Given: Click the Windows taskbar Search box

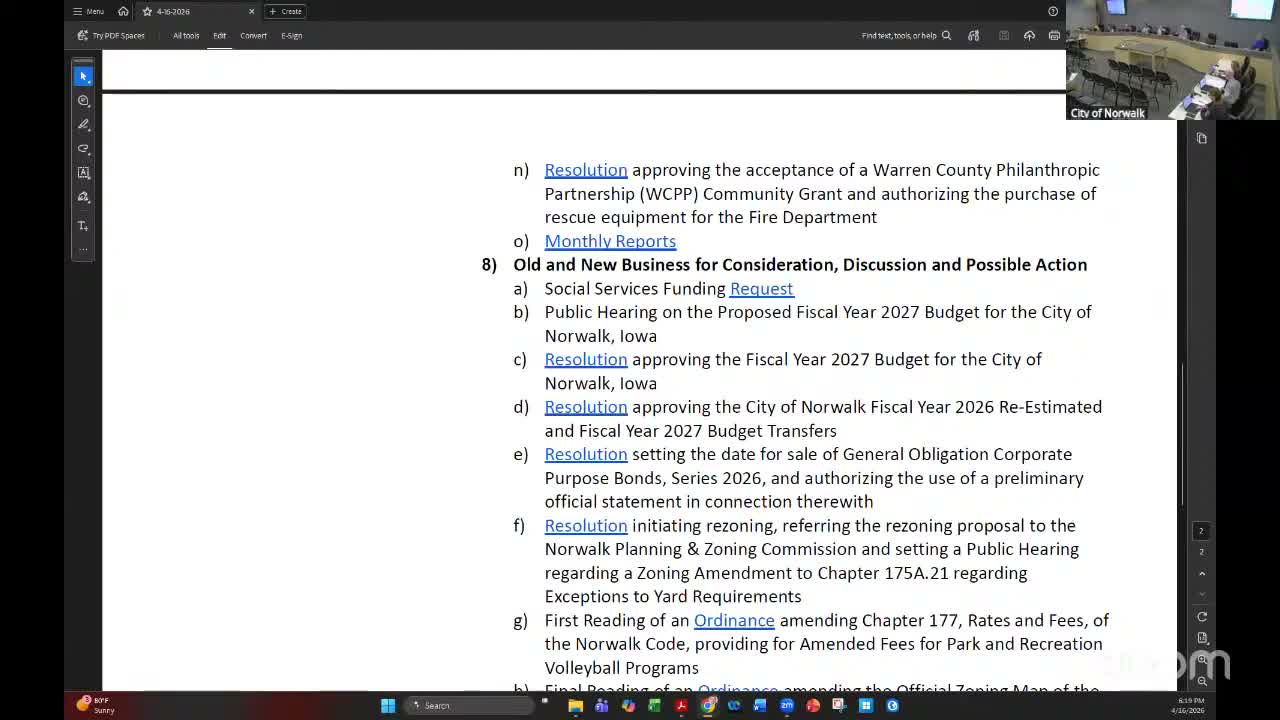Looking at the screenshot, I should (467, 705).
